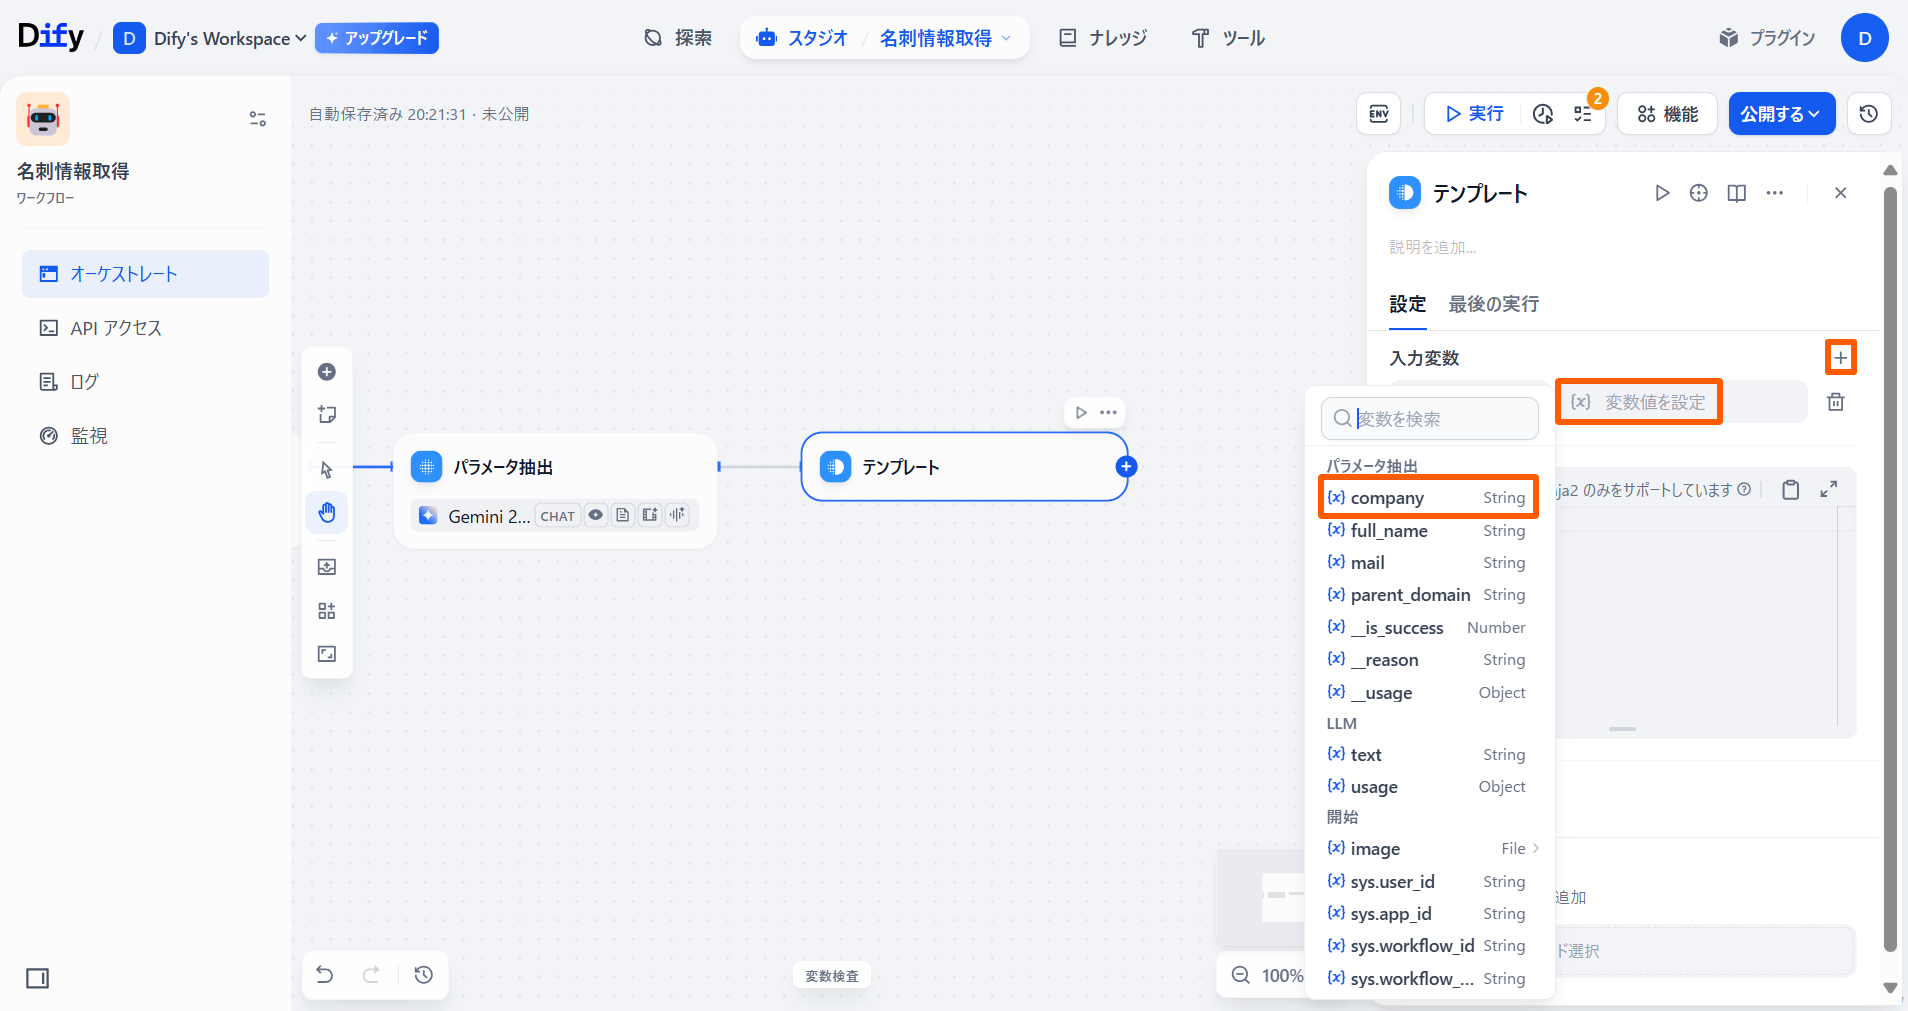Add a new input variable
Viewport: 1908px width, 1011px height.
[1840, 358]
